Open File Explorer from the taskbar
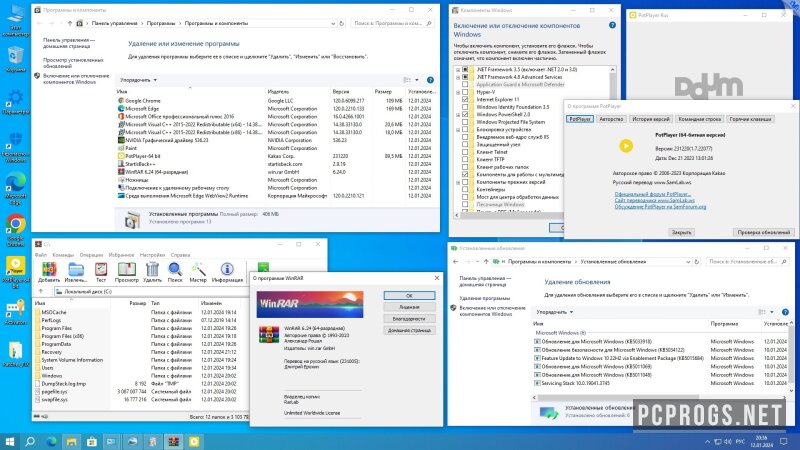Viewport: 800px width, 450px height. tap(71, 441)
